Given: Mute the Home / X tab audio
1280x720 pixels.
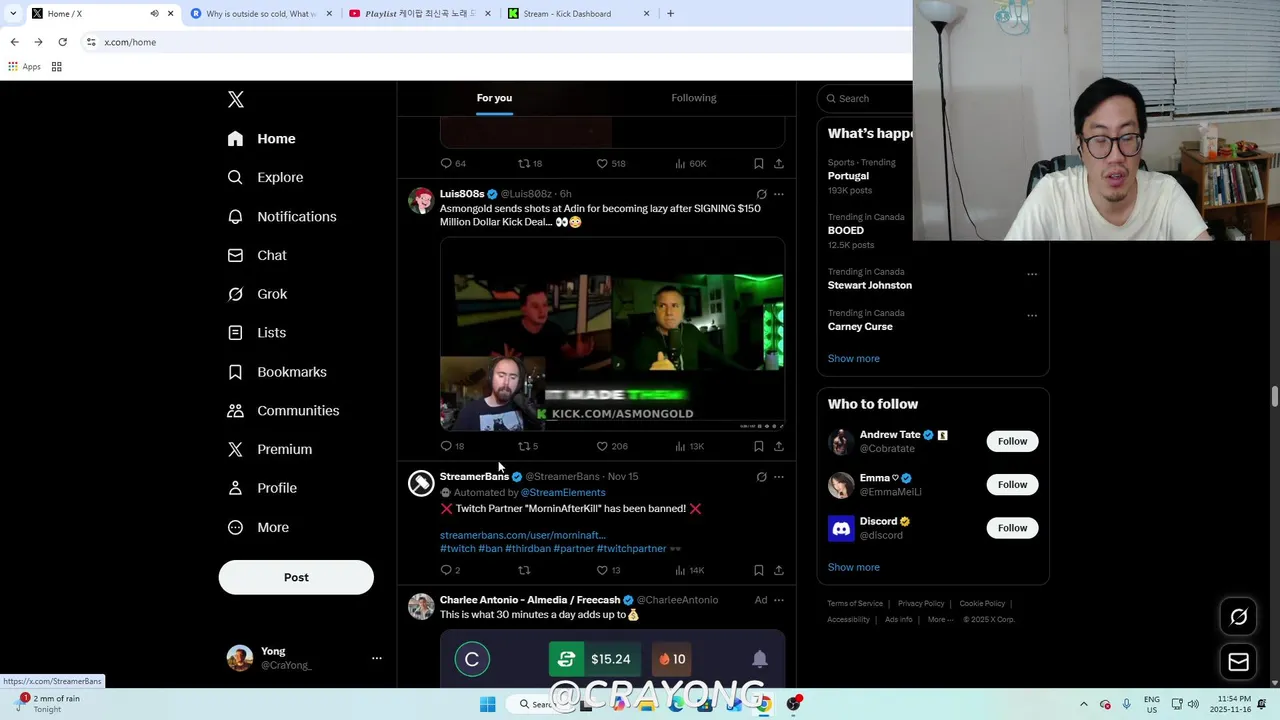Looking at the screenshot, I should pyautogui.click(x=154, y=14).
